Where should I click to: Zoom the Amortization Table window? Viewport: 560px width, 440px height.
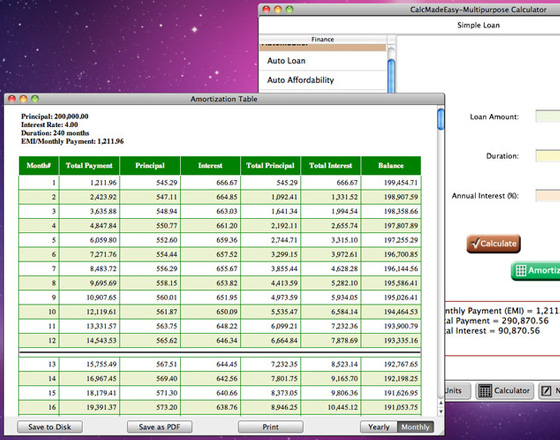(35, 99)
